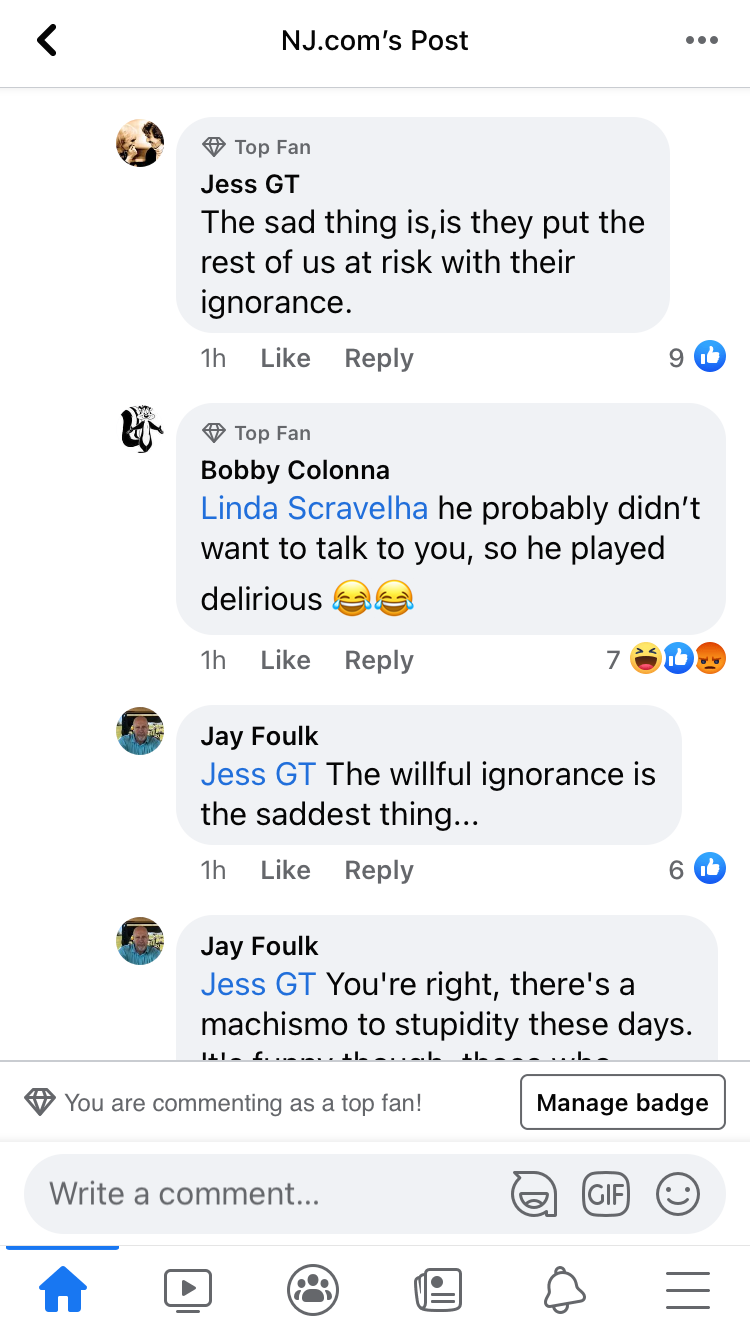Open the sticker picker in comment box

tap(534, 1193)
